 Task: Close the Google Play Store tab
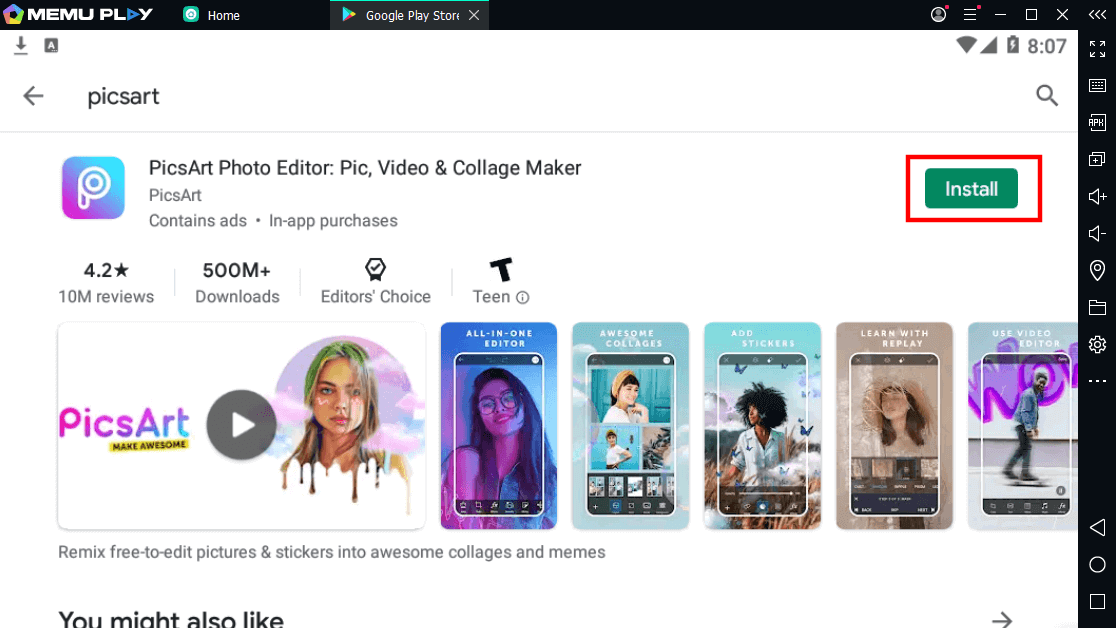tap(474, 15)
